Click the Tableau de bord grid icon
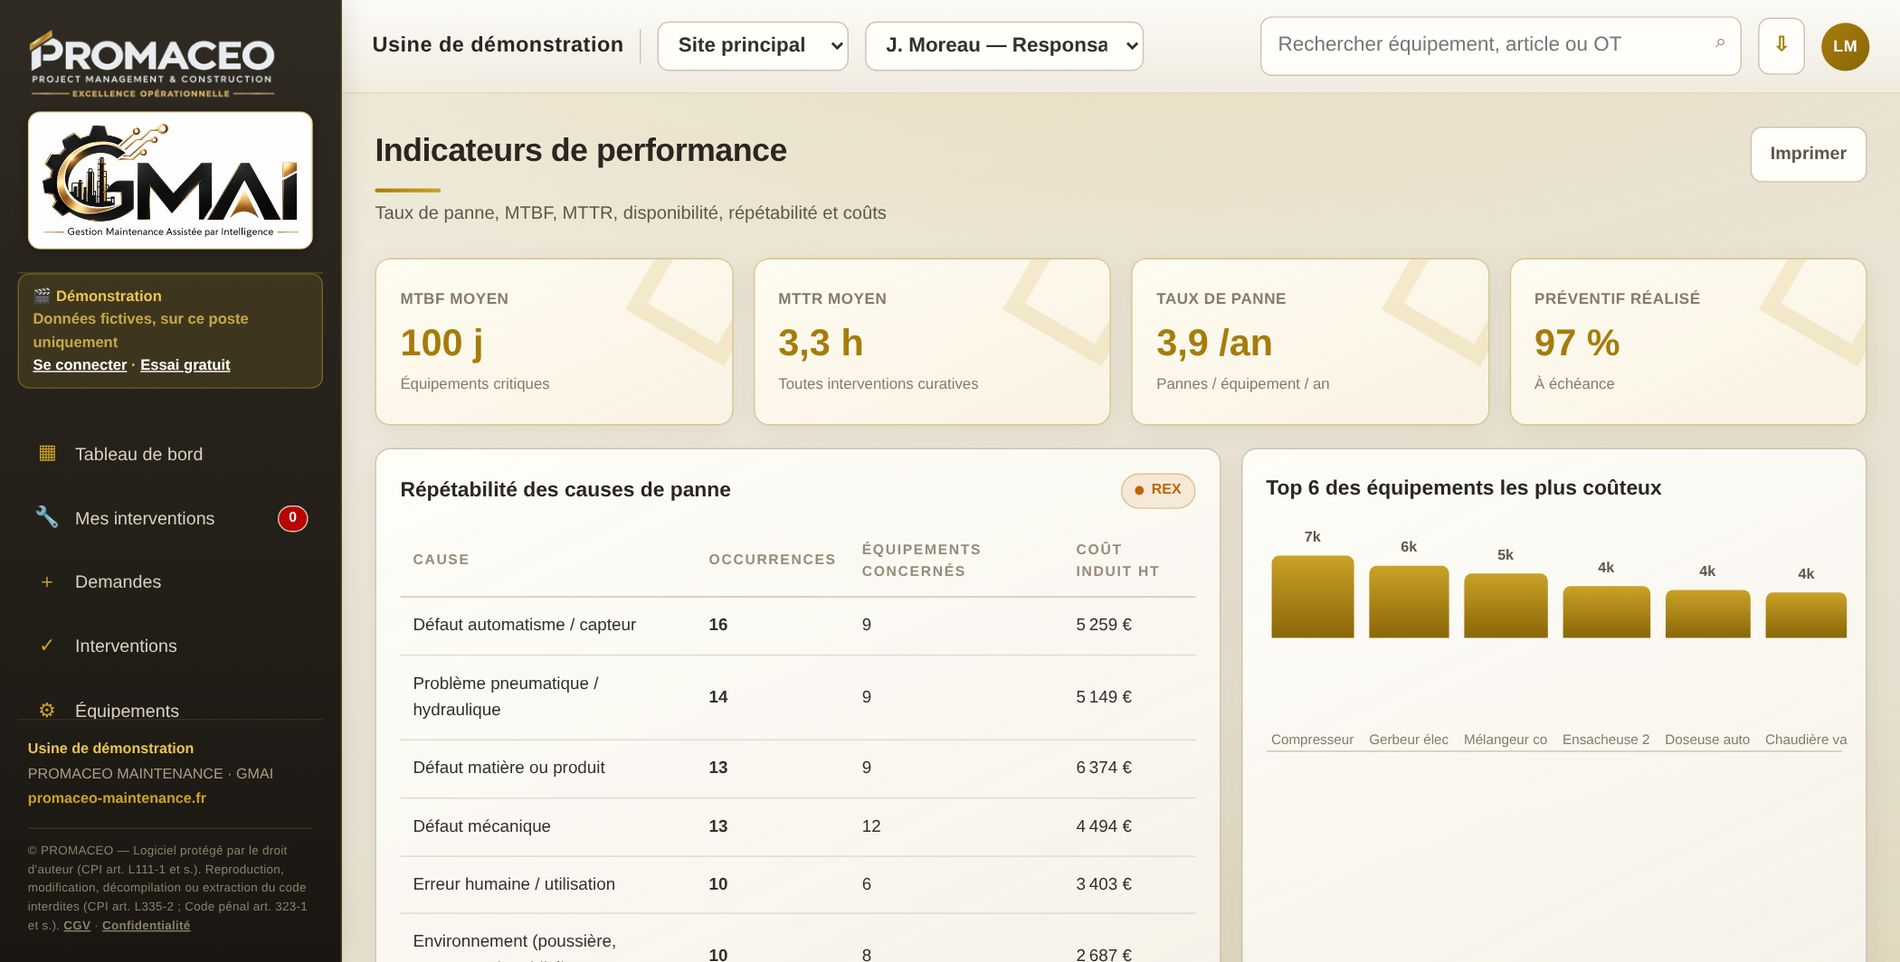 pyautogui.click(x=47, y=453)
